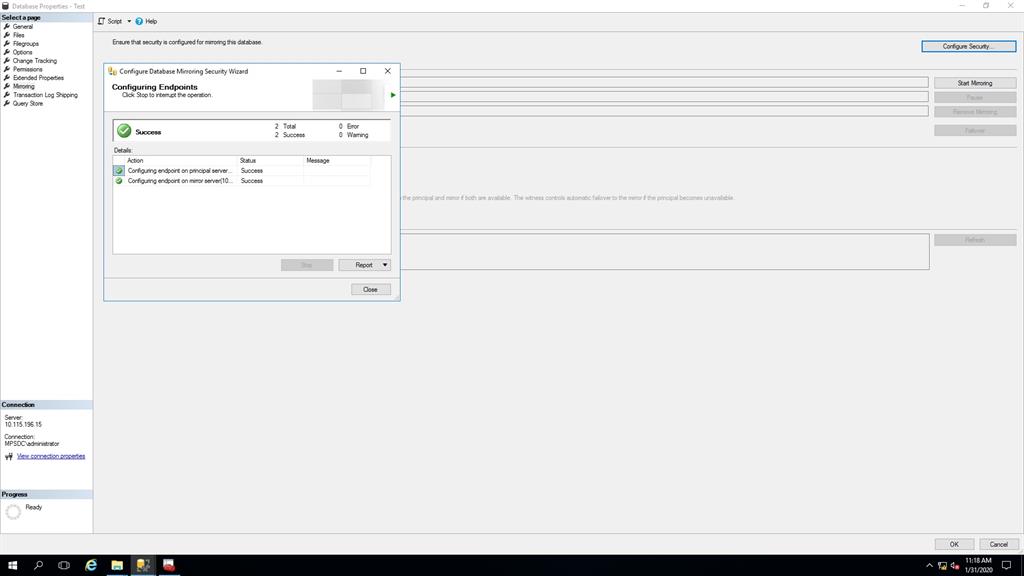Click the Configure Security button
Image resolution: width=1024 pixels, height=576 pixels.
tap(968, 47)
